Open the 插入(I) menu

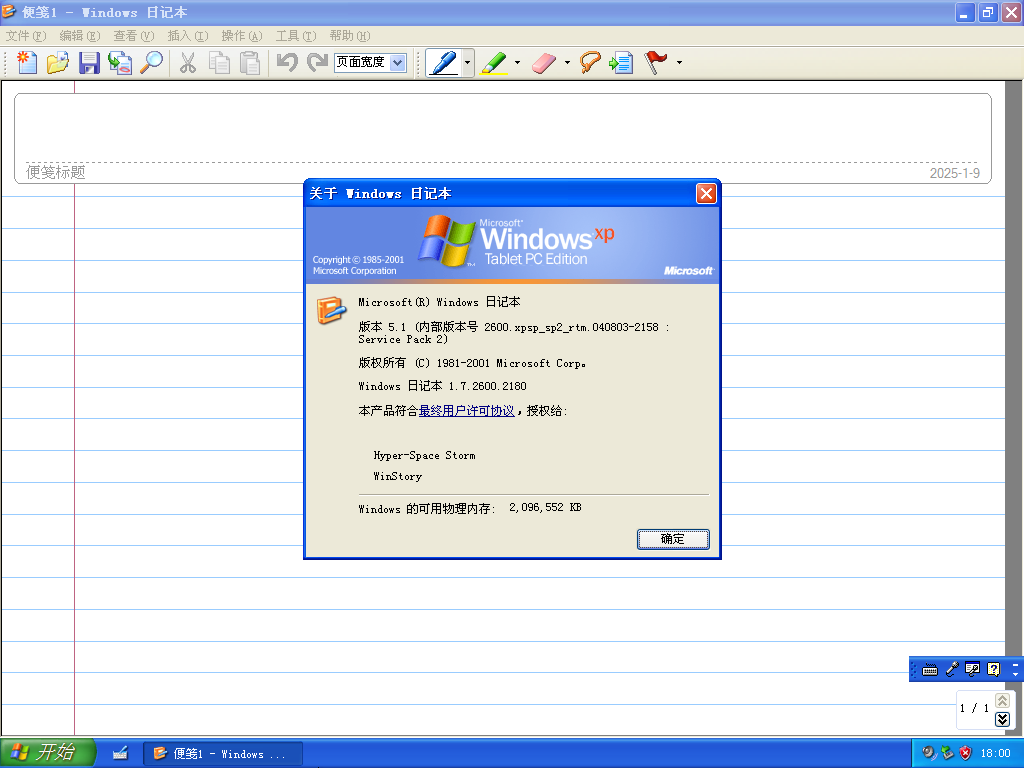tap(188, 36)
